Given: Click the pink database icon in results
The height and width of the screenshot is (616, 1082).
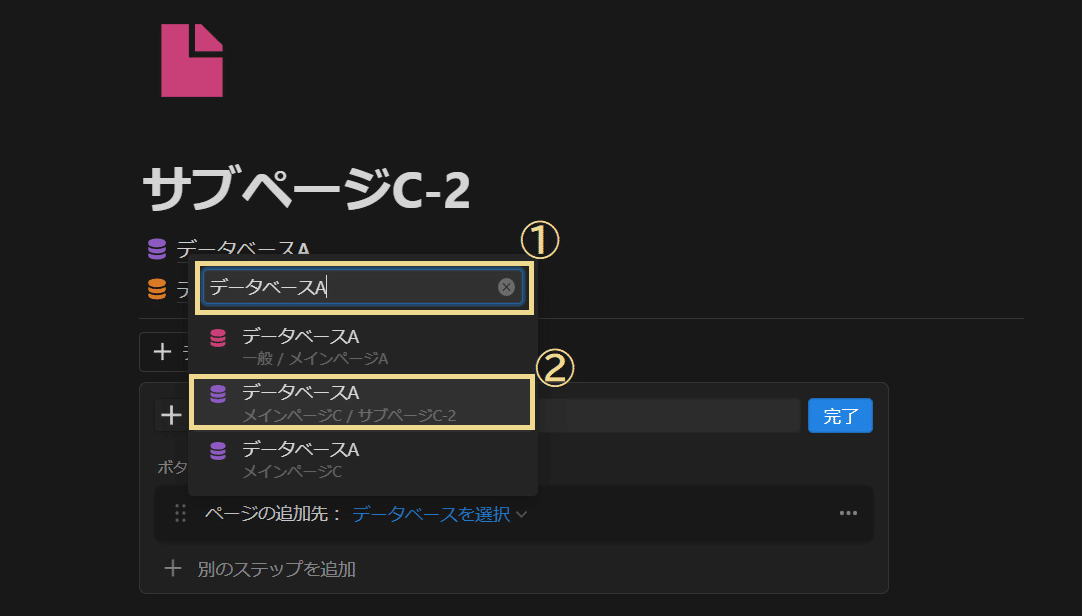Looking at the screenshot, I should (x=218, y=337).
